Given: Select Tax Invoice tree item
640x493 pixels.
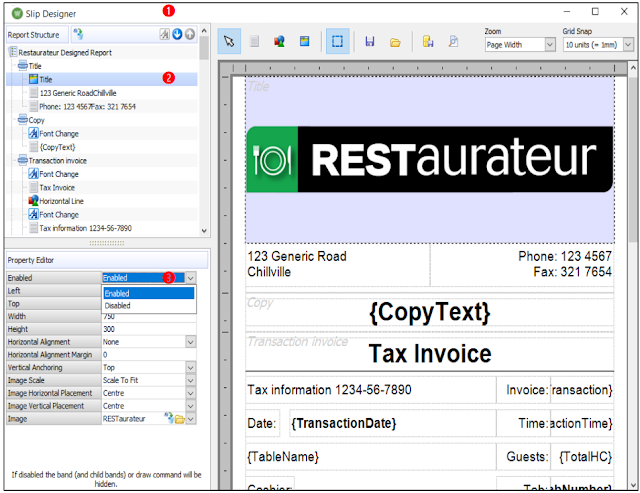Looking at the screenshot, I should coord(57,188).
